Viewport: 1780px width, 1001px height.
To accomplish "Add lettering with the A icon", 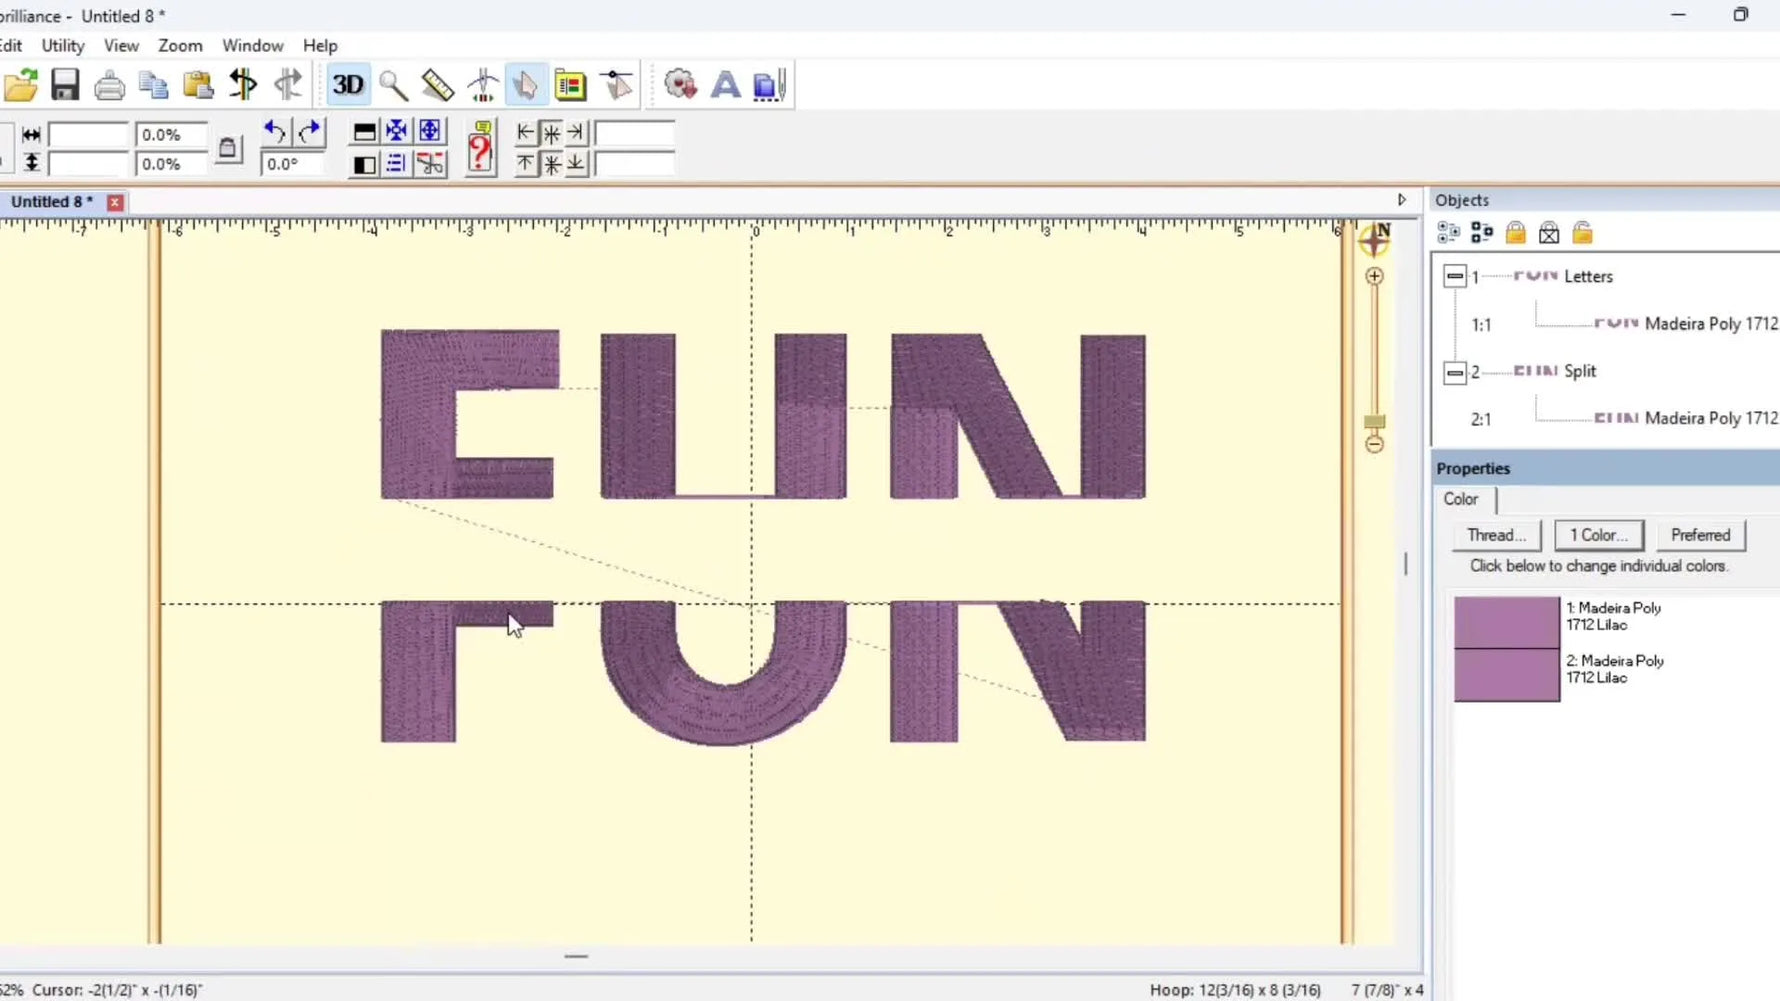I will [726, 86].
